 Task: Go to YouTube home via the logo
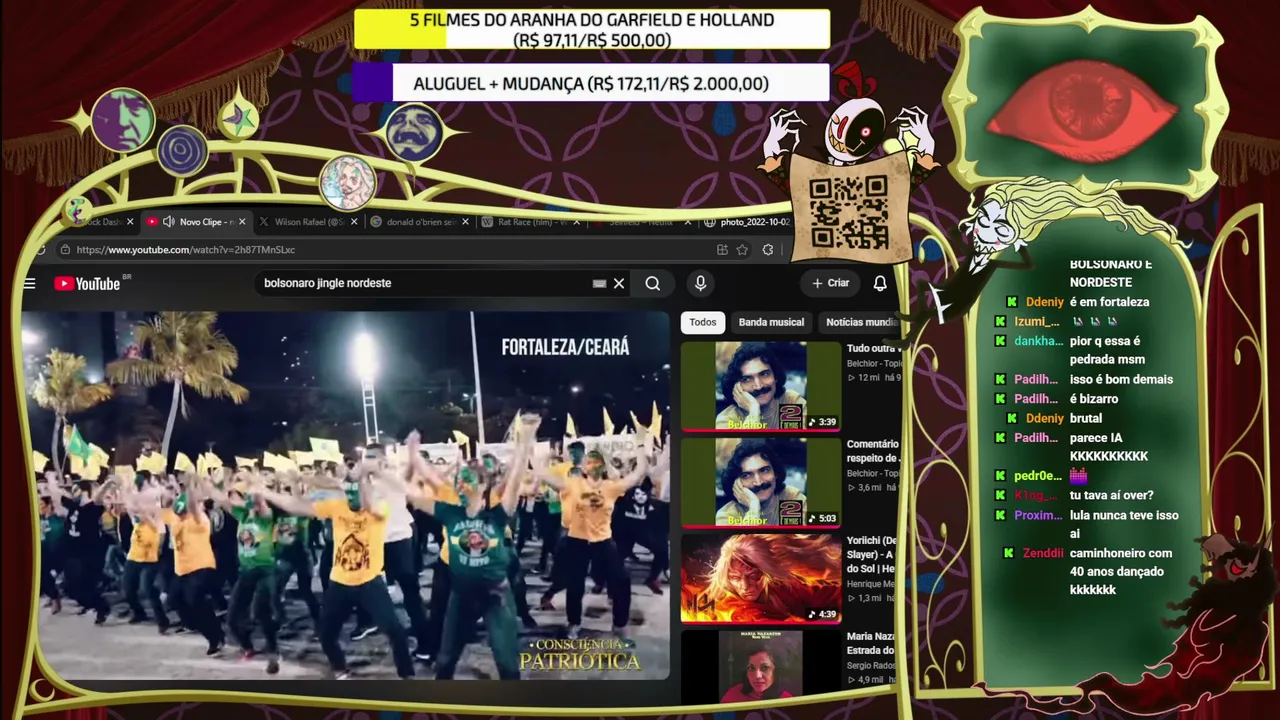click(x=88, y=284)
